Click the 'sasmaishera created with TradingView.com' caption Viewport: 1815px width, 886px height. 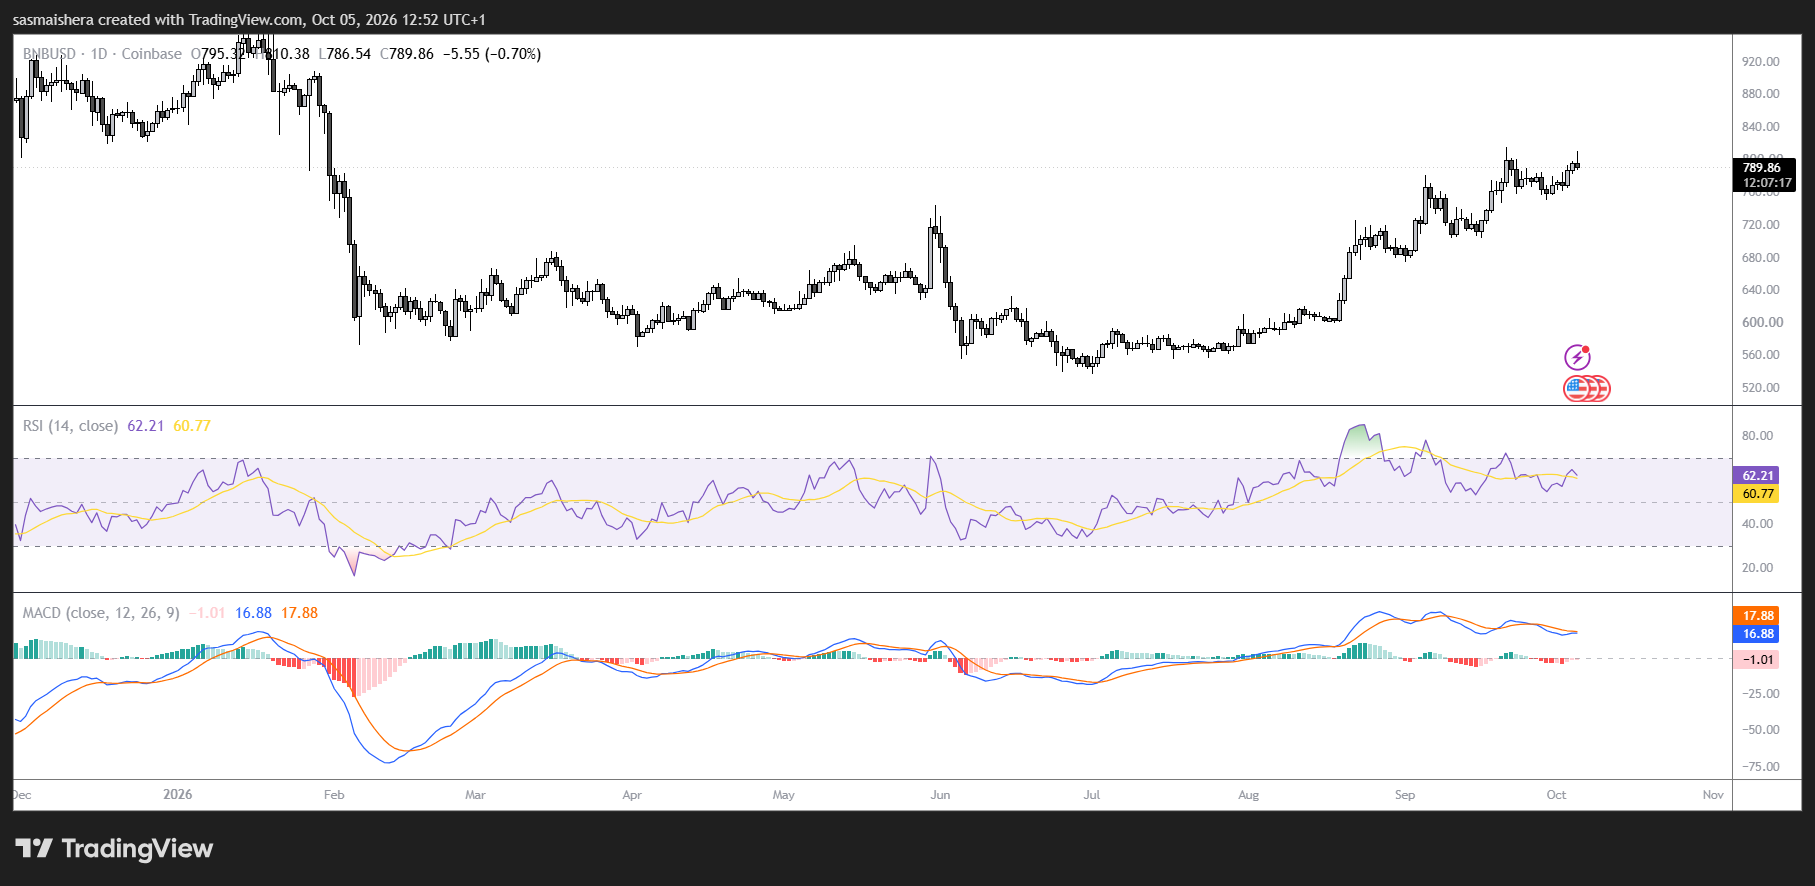158,20
